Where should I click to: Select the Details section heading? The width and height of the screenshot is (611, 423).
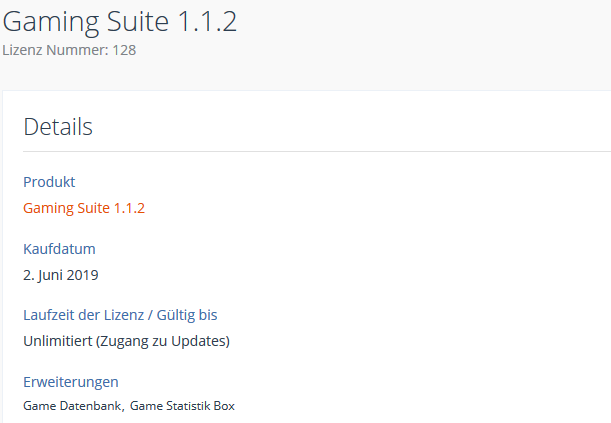[58, 127]
